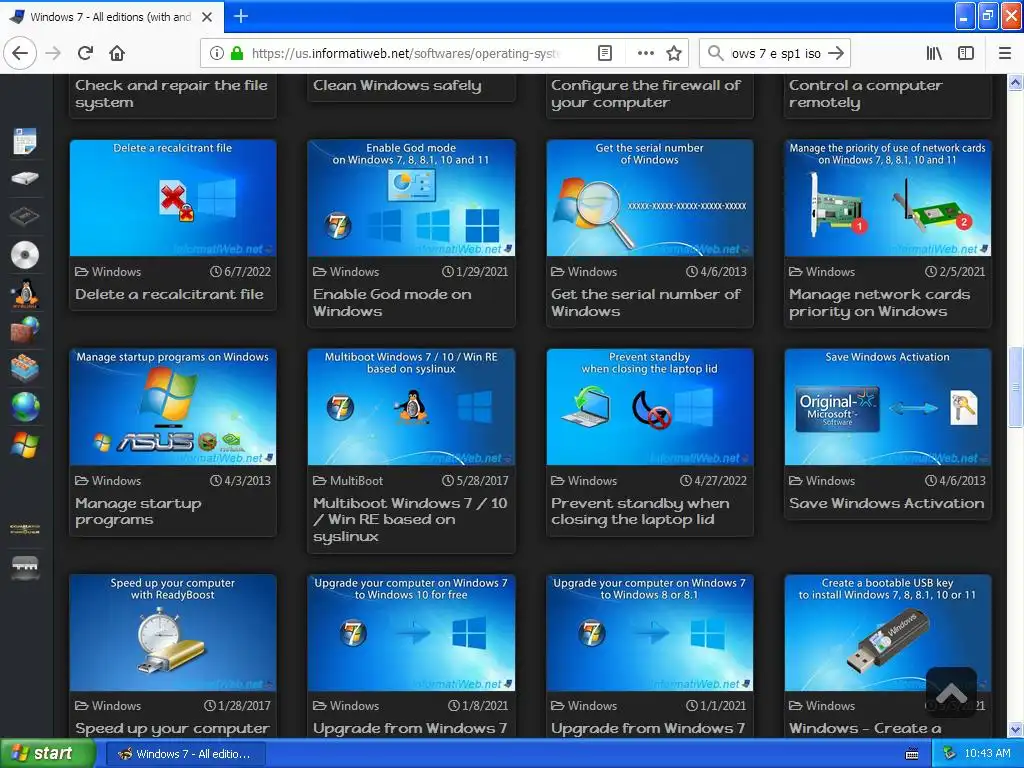Screen dimensions: 1024x768
Task: Open the Upgrade to Windows 8 or 8.1 thumbnail
Action: pyautogui.click(x=649, y=632)
